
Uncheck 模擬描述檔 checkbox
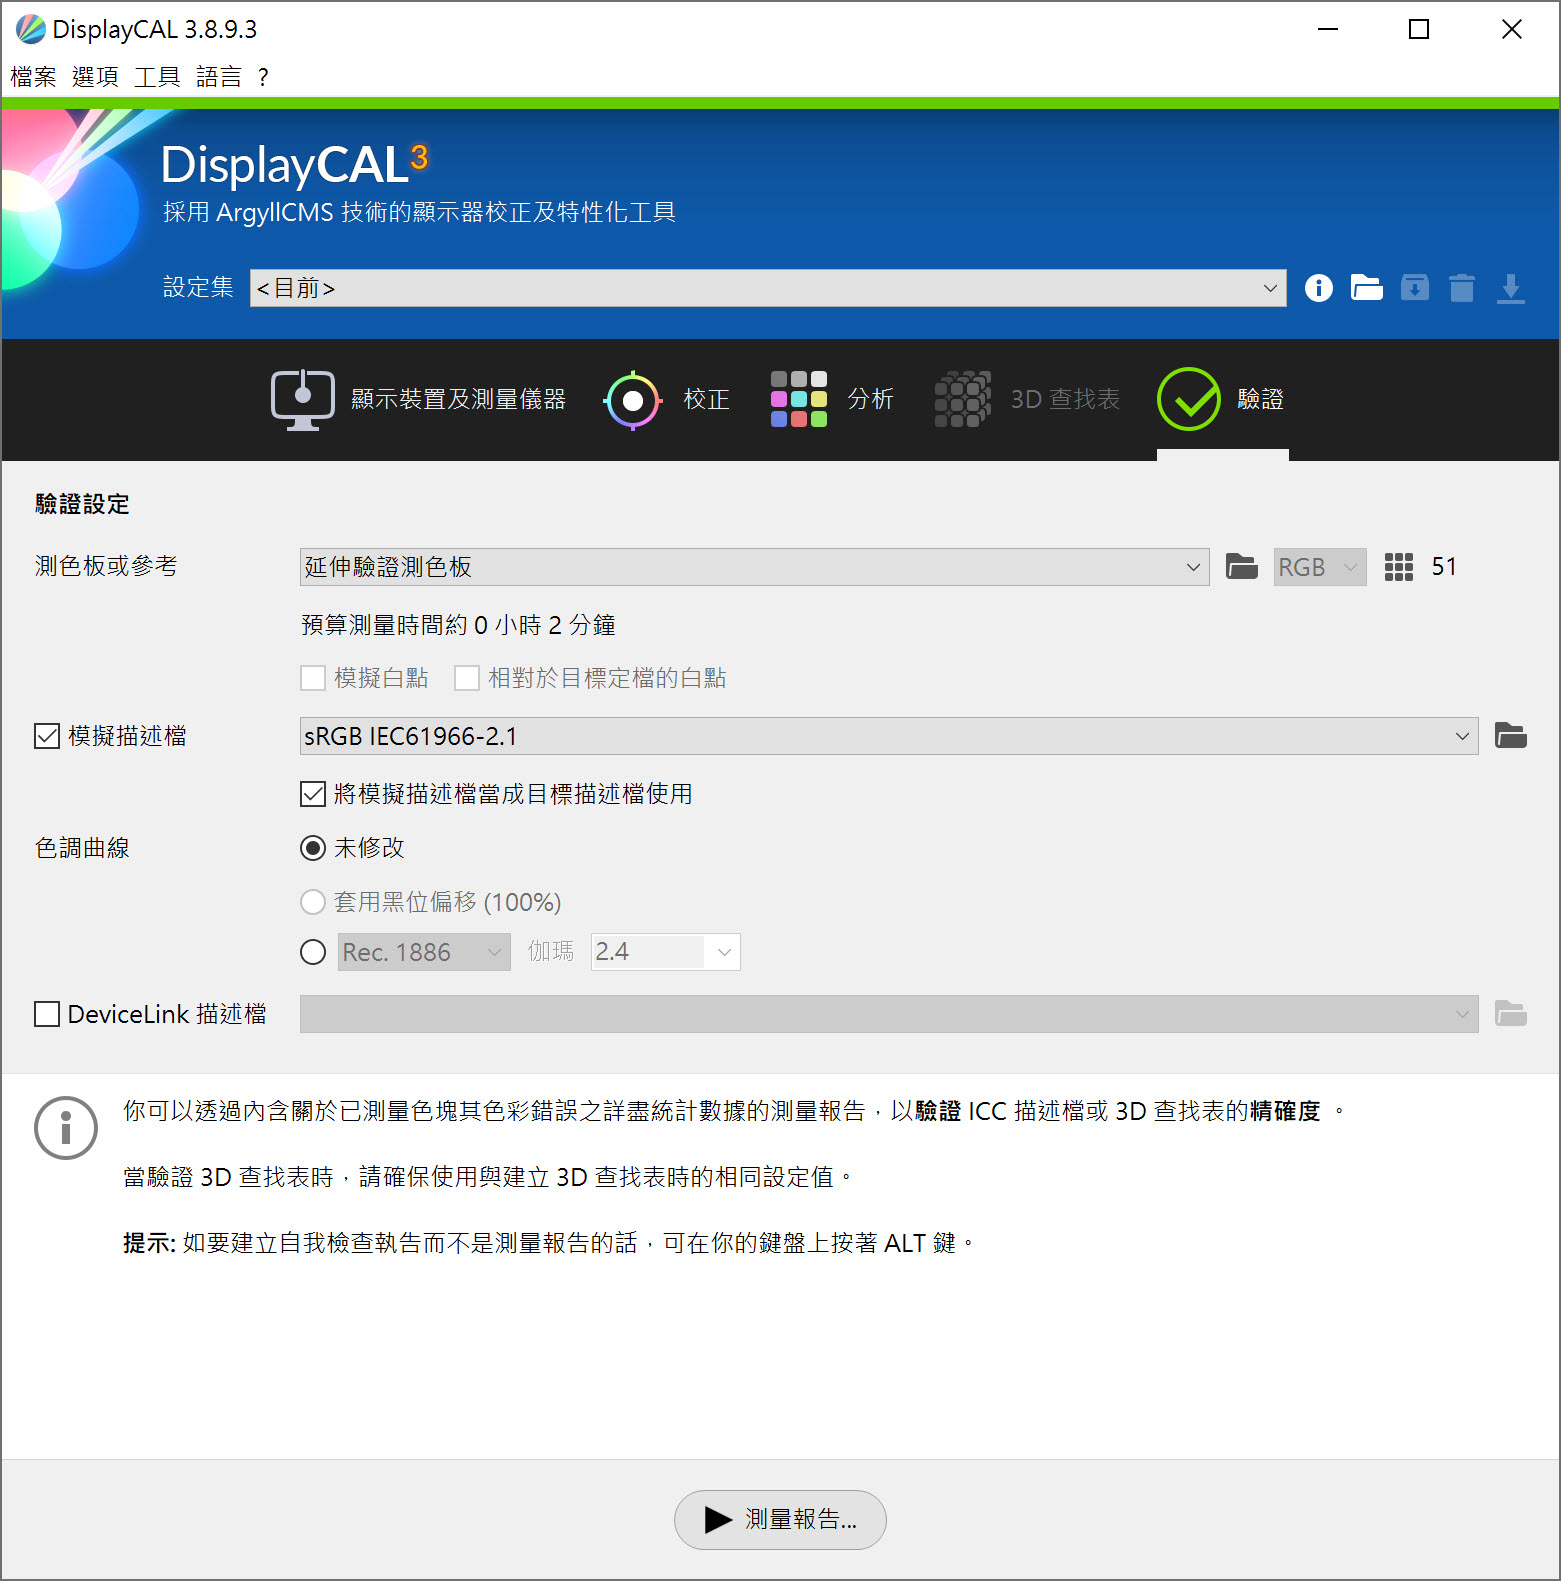click(x=47, y=736)
